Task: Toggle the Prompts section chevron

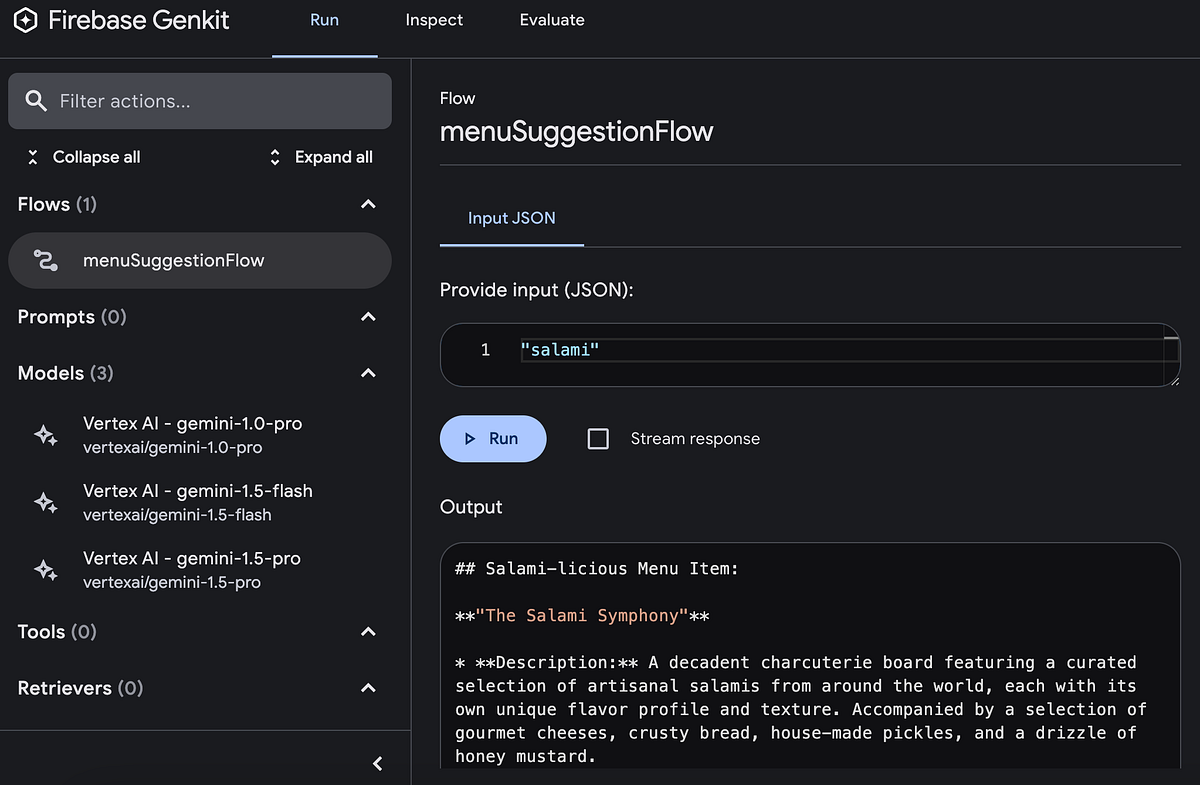Action: pyautogui.click(x=368, y=317)
